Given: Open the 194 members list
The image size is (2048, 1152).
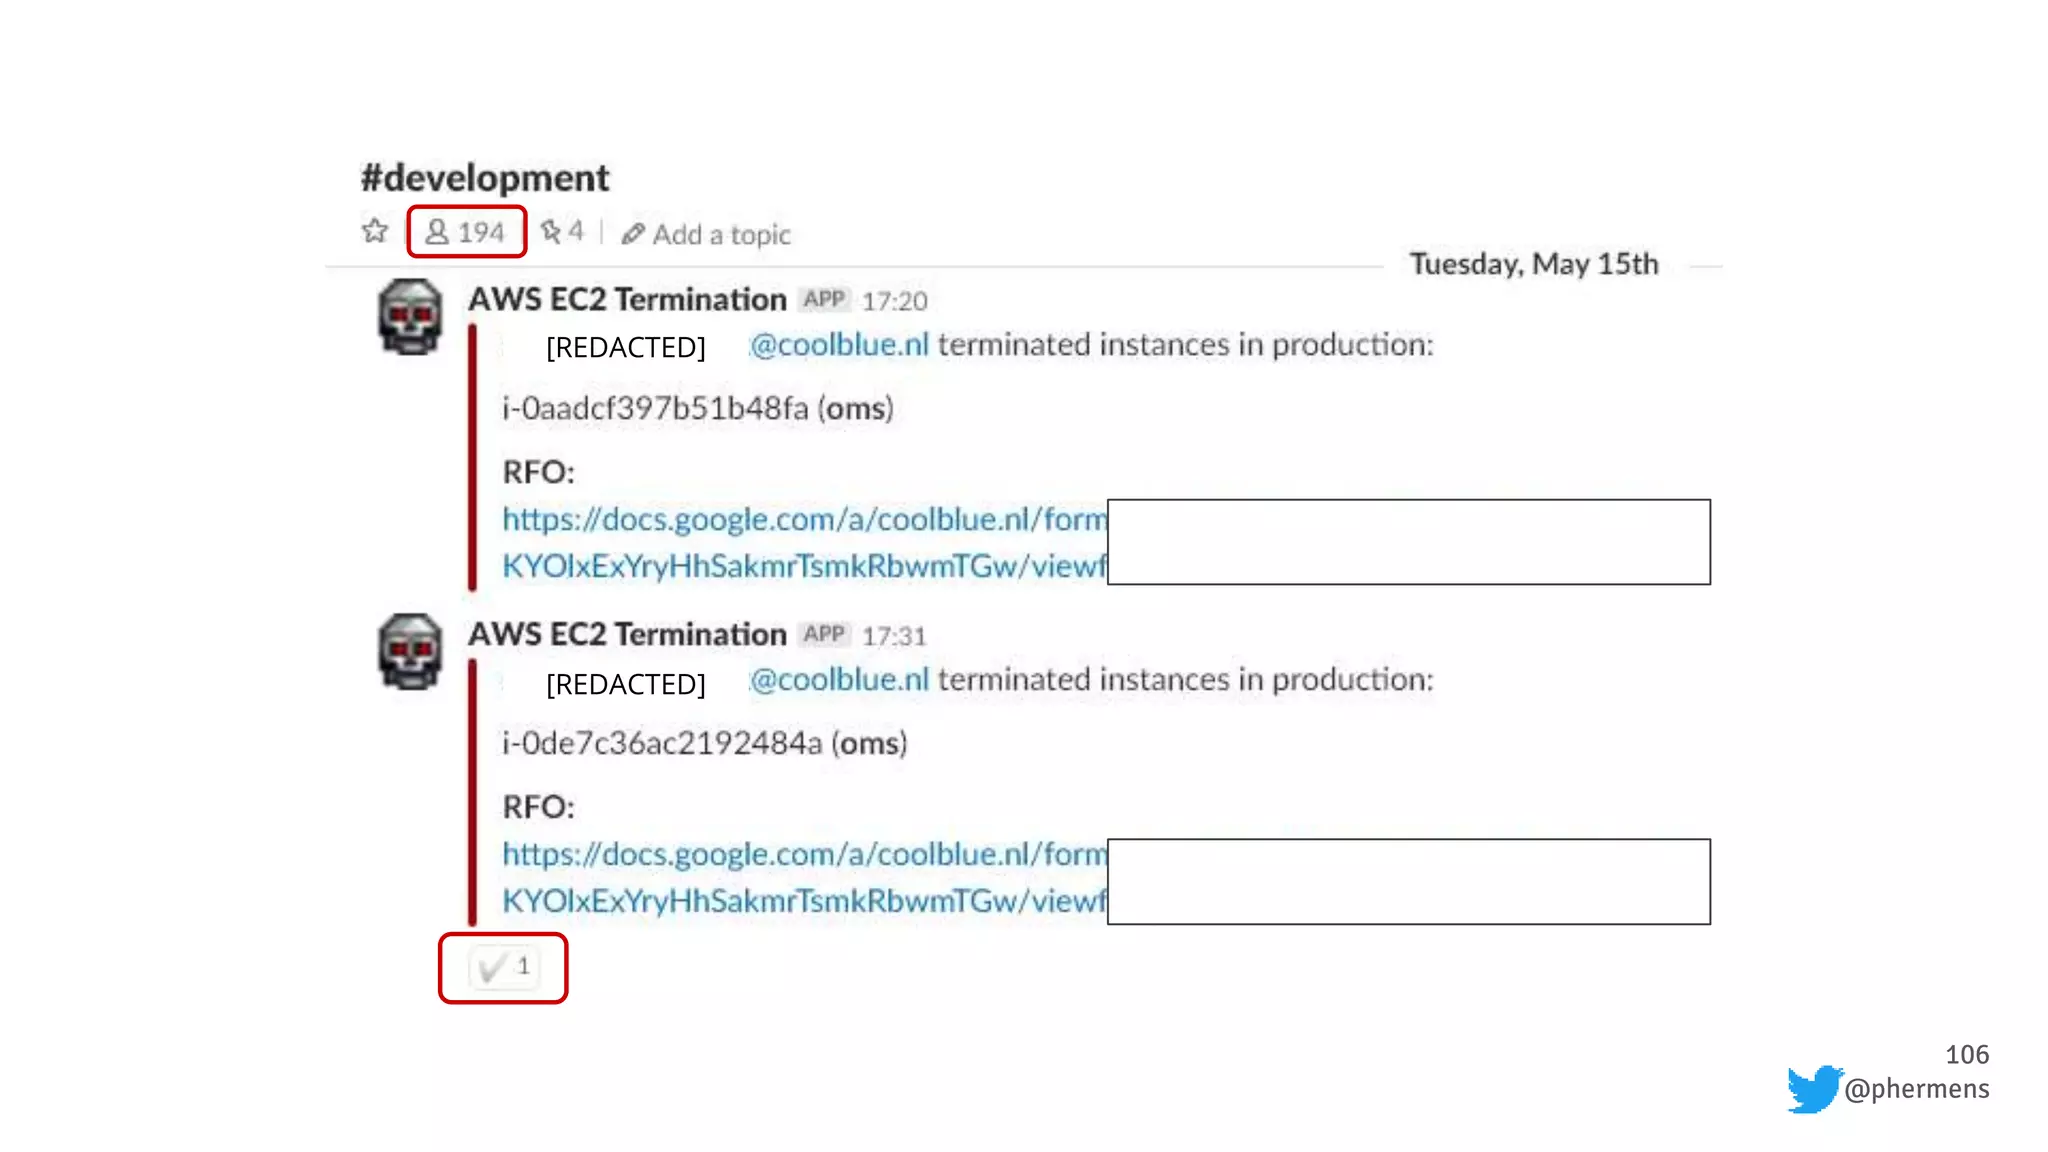Looking at the screenshot, I should [466, 232].
